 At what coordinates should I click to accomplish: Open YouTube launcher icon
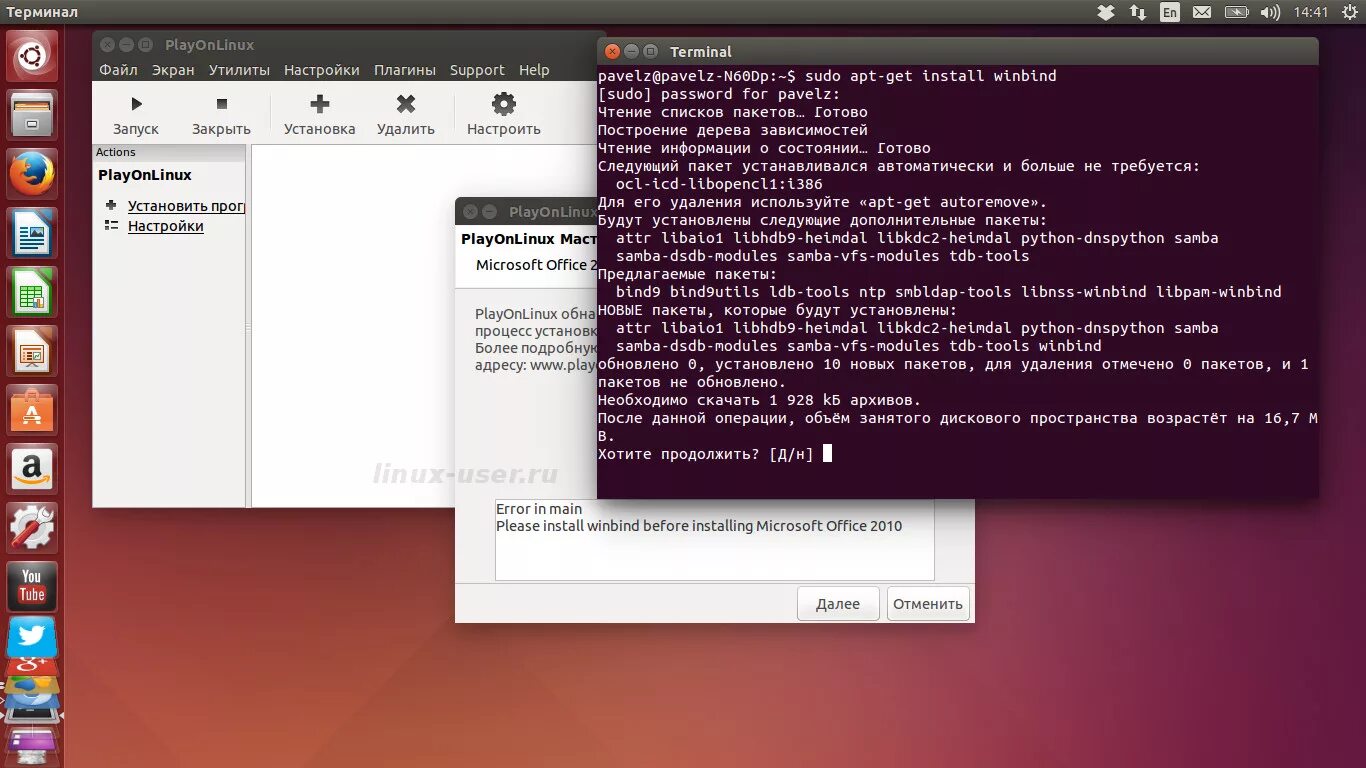[x=32, y=587]
